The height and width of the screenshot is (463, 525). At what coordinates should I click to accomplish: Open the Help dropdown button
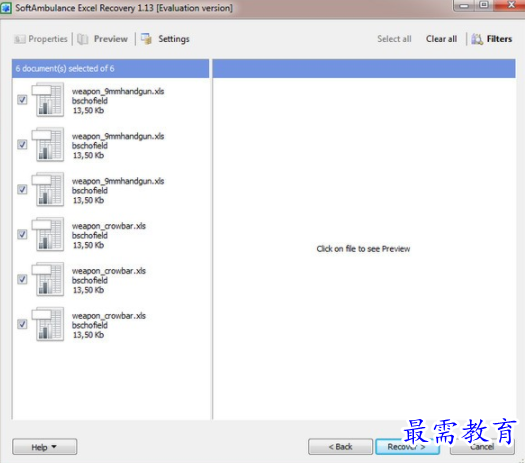click(45, 447)
